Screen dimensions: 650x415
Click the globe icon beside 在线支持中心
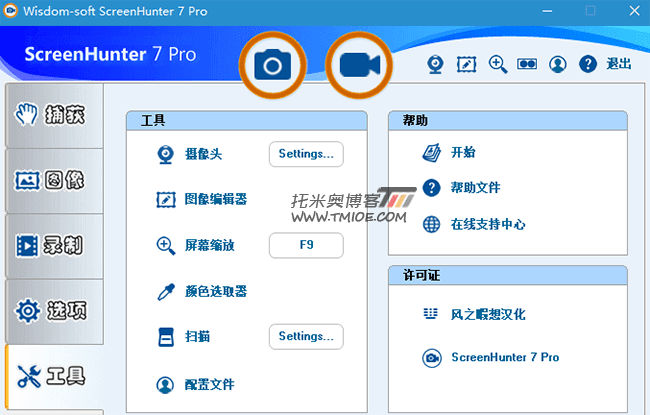tap(432, 224)
